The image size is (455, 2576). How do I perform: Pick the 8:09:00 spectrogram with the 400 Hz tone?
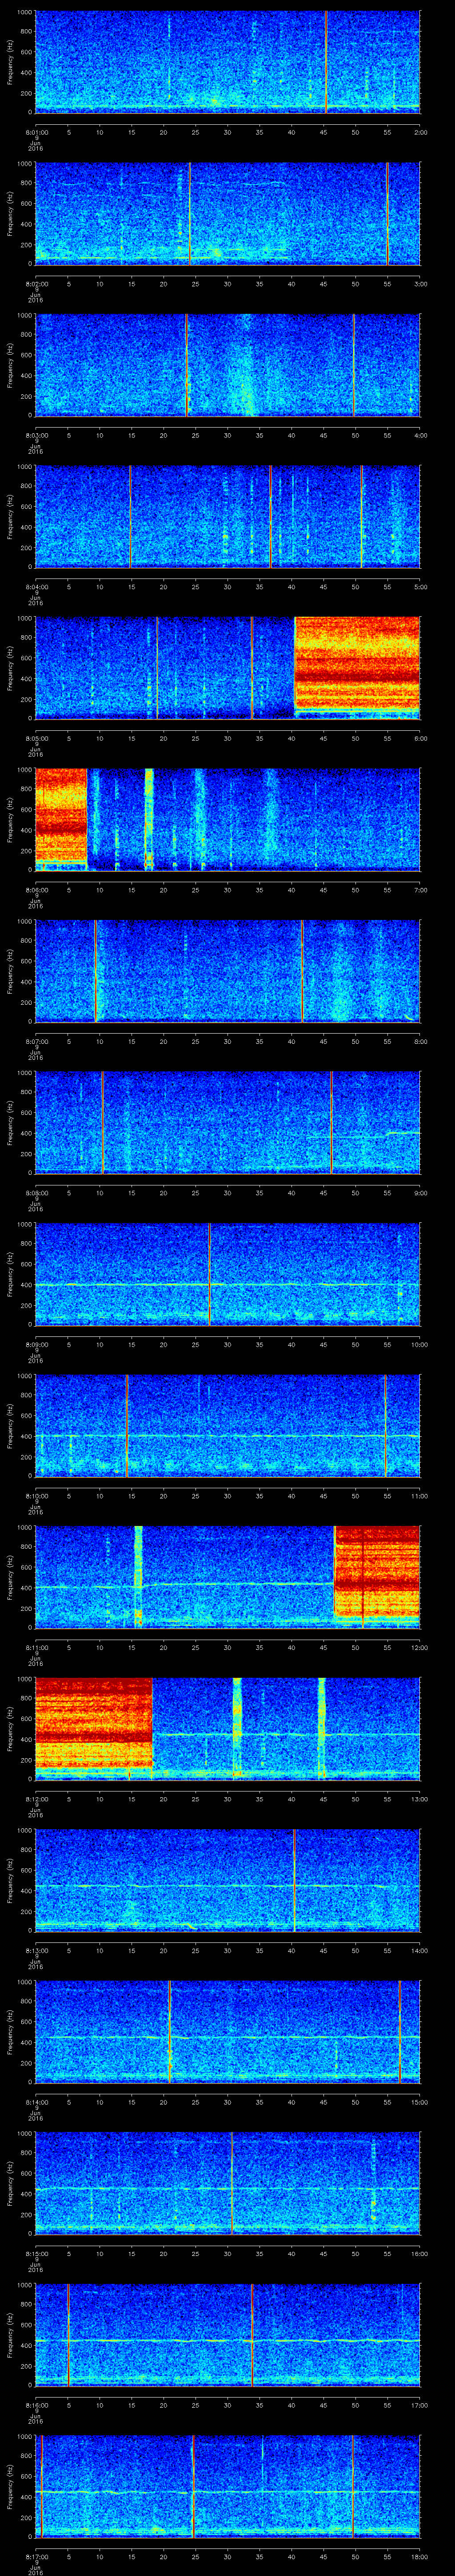tap(227, 1274)
